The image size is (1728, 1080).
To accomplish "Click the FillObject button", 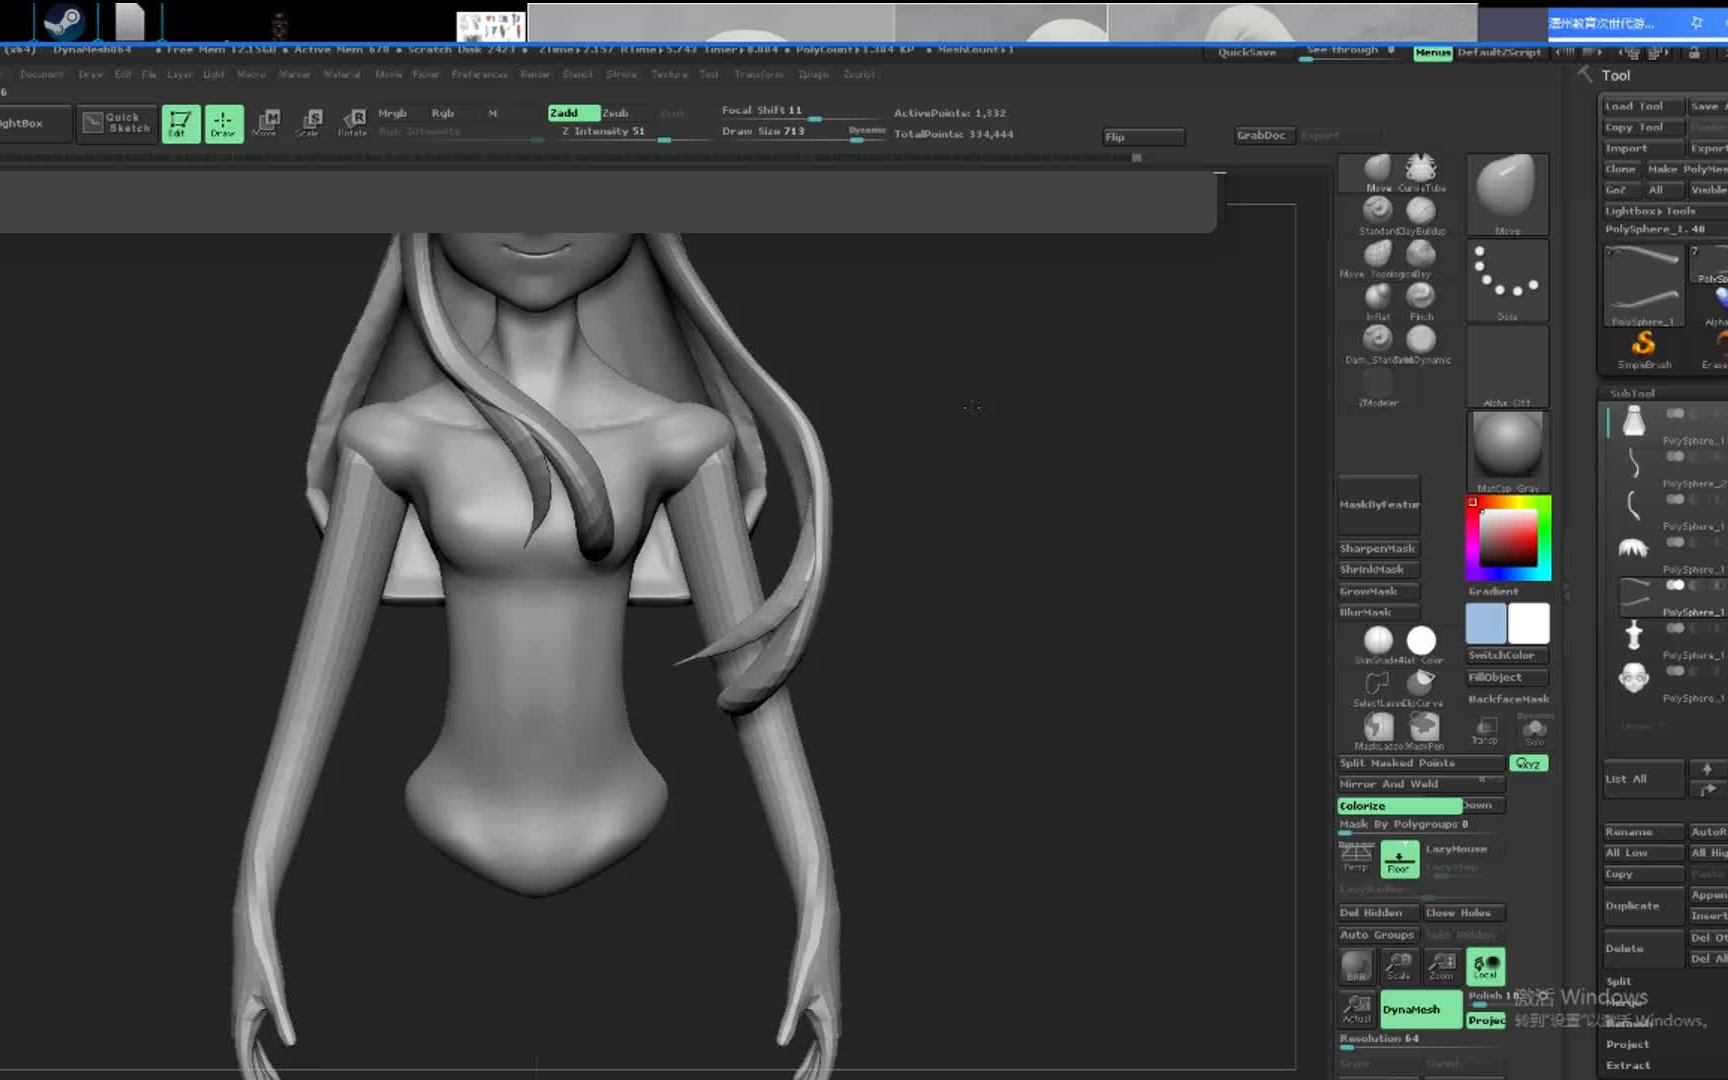I will click(1506, 677).
